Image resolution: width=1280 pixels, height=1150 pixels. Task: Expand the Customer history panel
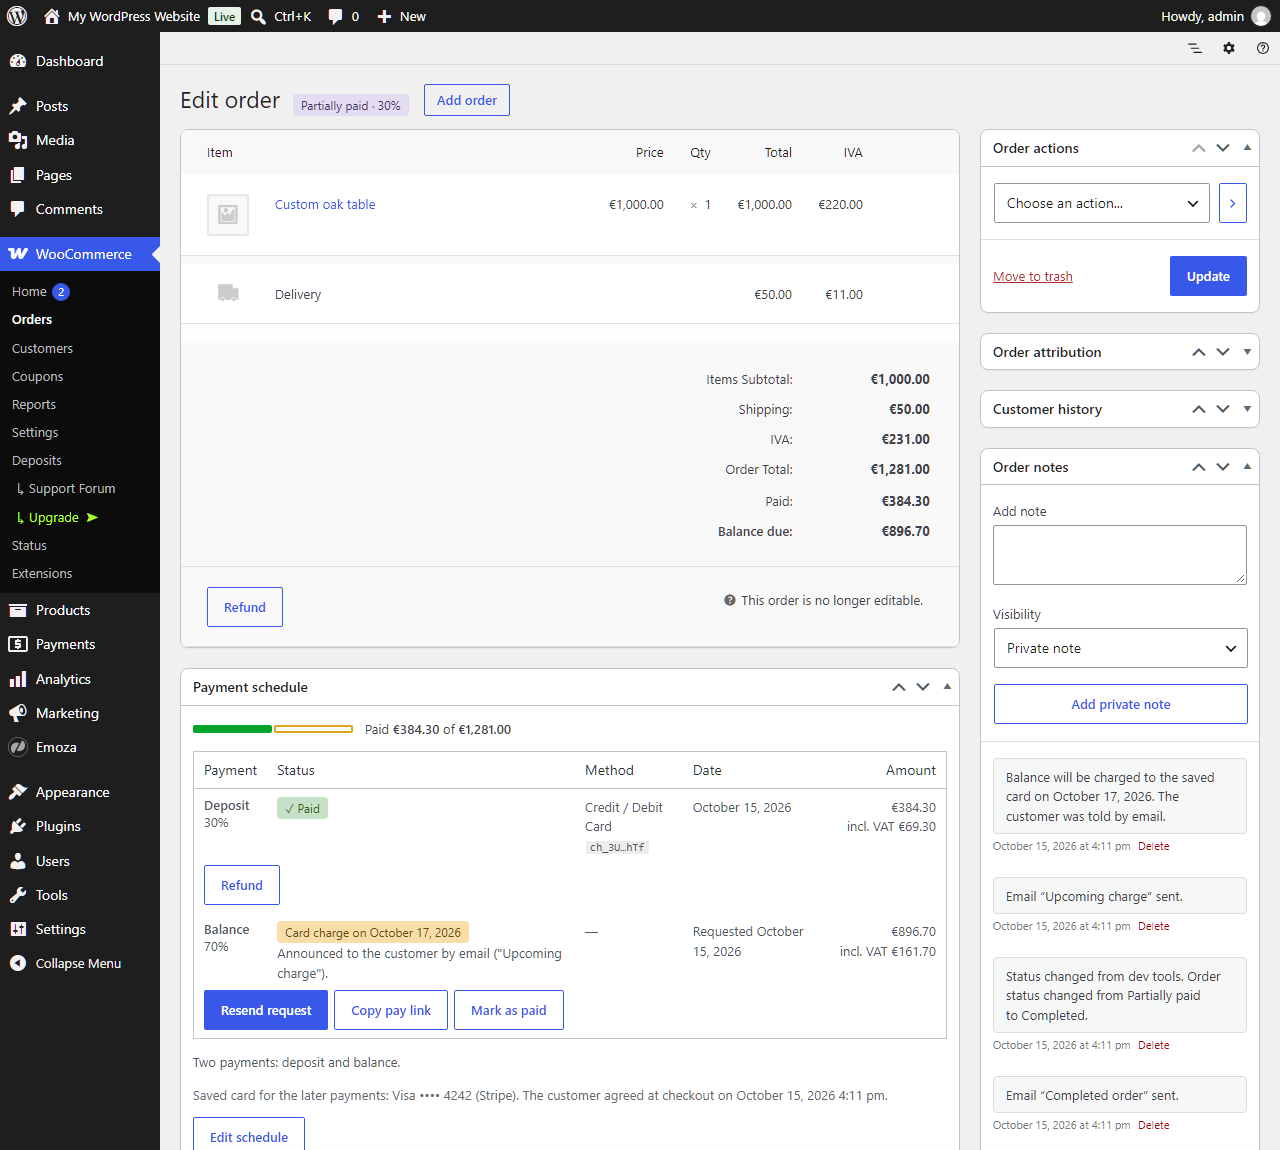pos(1247,409)
